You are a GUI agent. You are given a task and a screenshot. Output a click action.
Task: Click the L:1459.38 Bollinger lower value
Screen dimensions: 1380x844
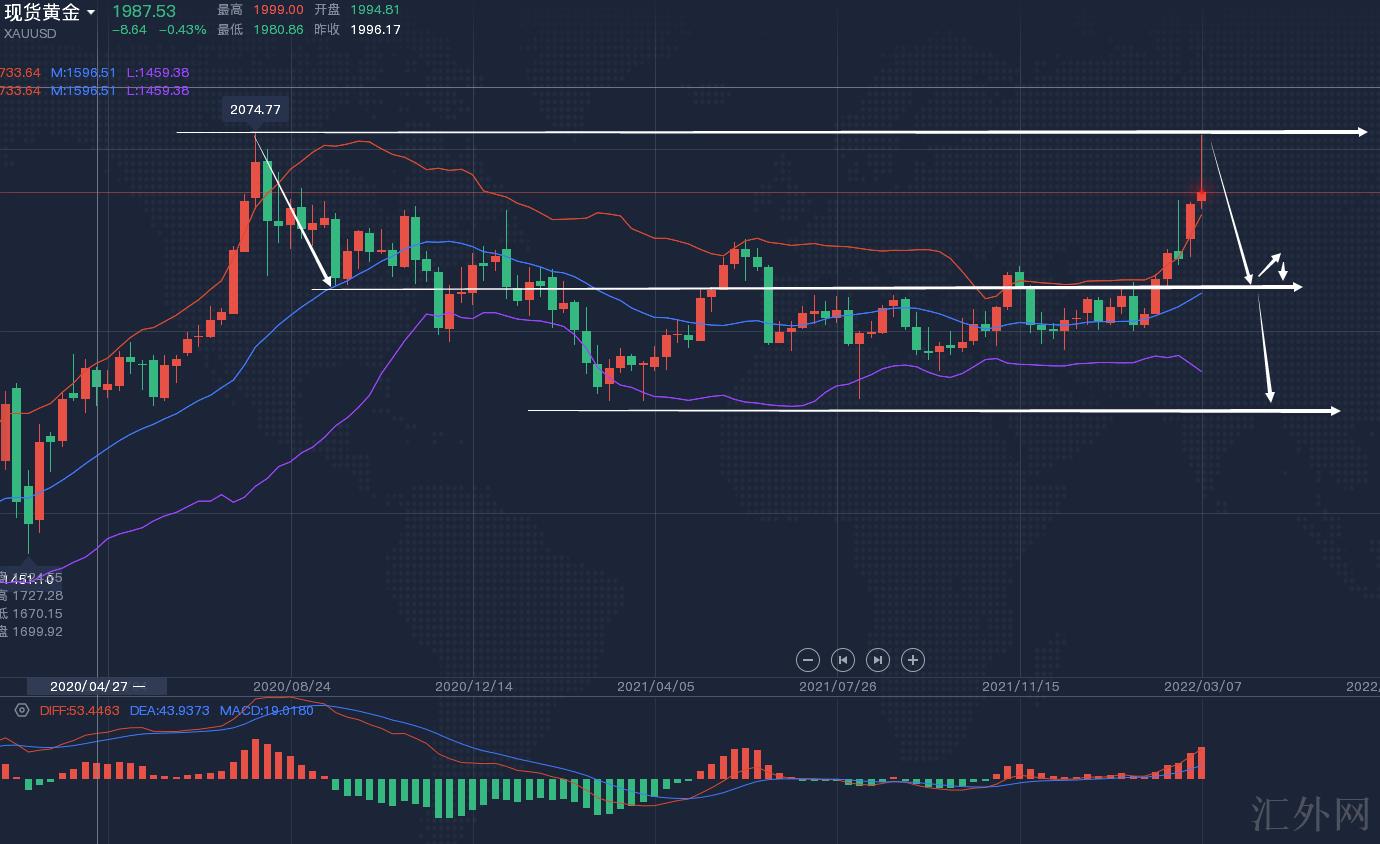[158, 73]
